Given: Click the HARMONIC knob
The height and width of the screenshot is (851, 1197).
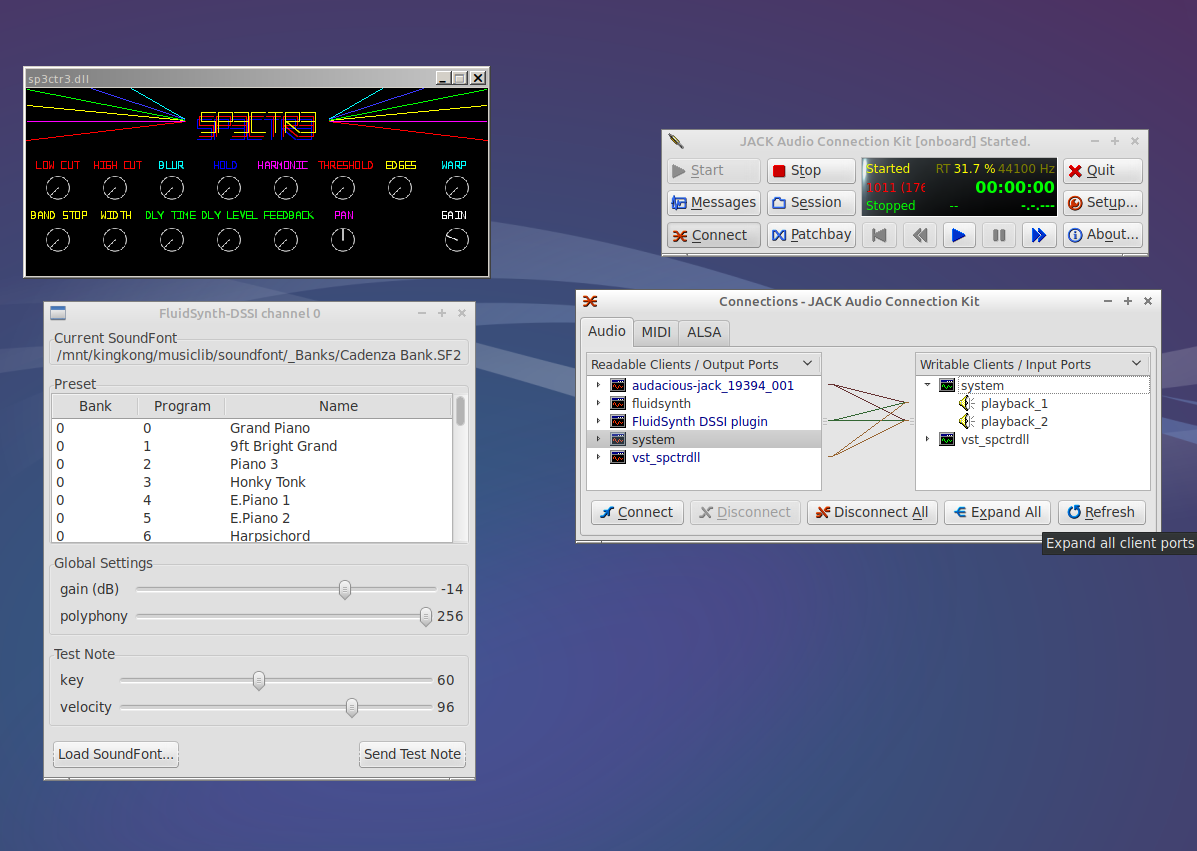Looking at the screenshot, I should pos(286,188).
